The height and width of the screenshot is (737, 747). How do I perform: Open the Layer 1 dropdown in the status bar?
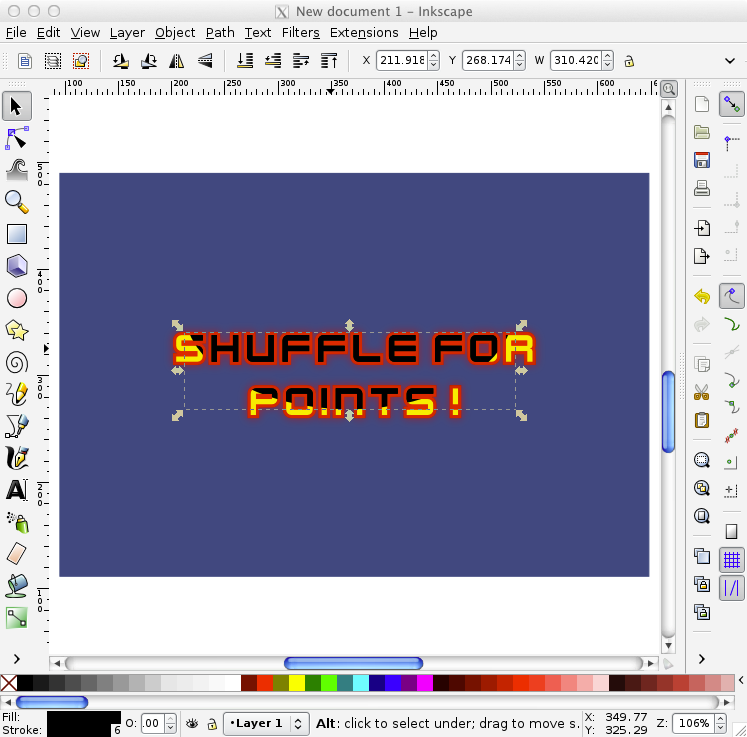click(266, 723)
